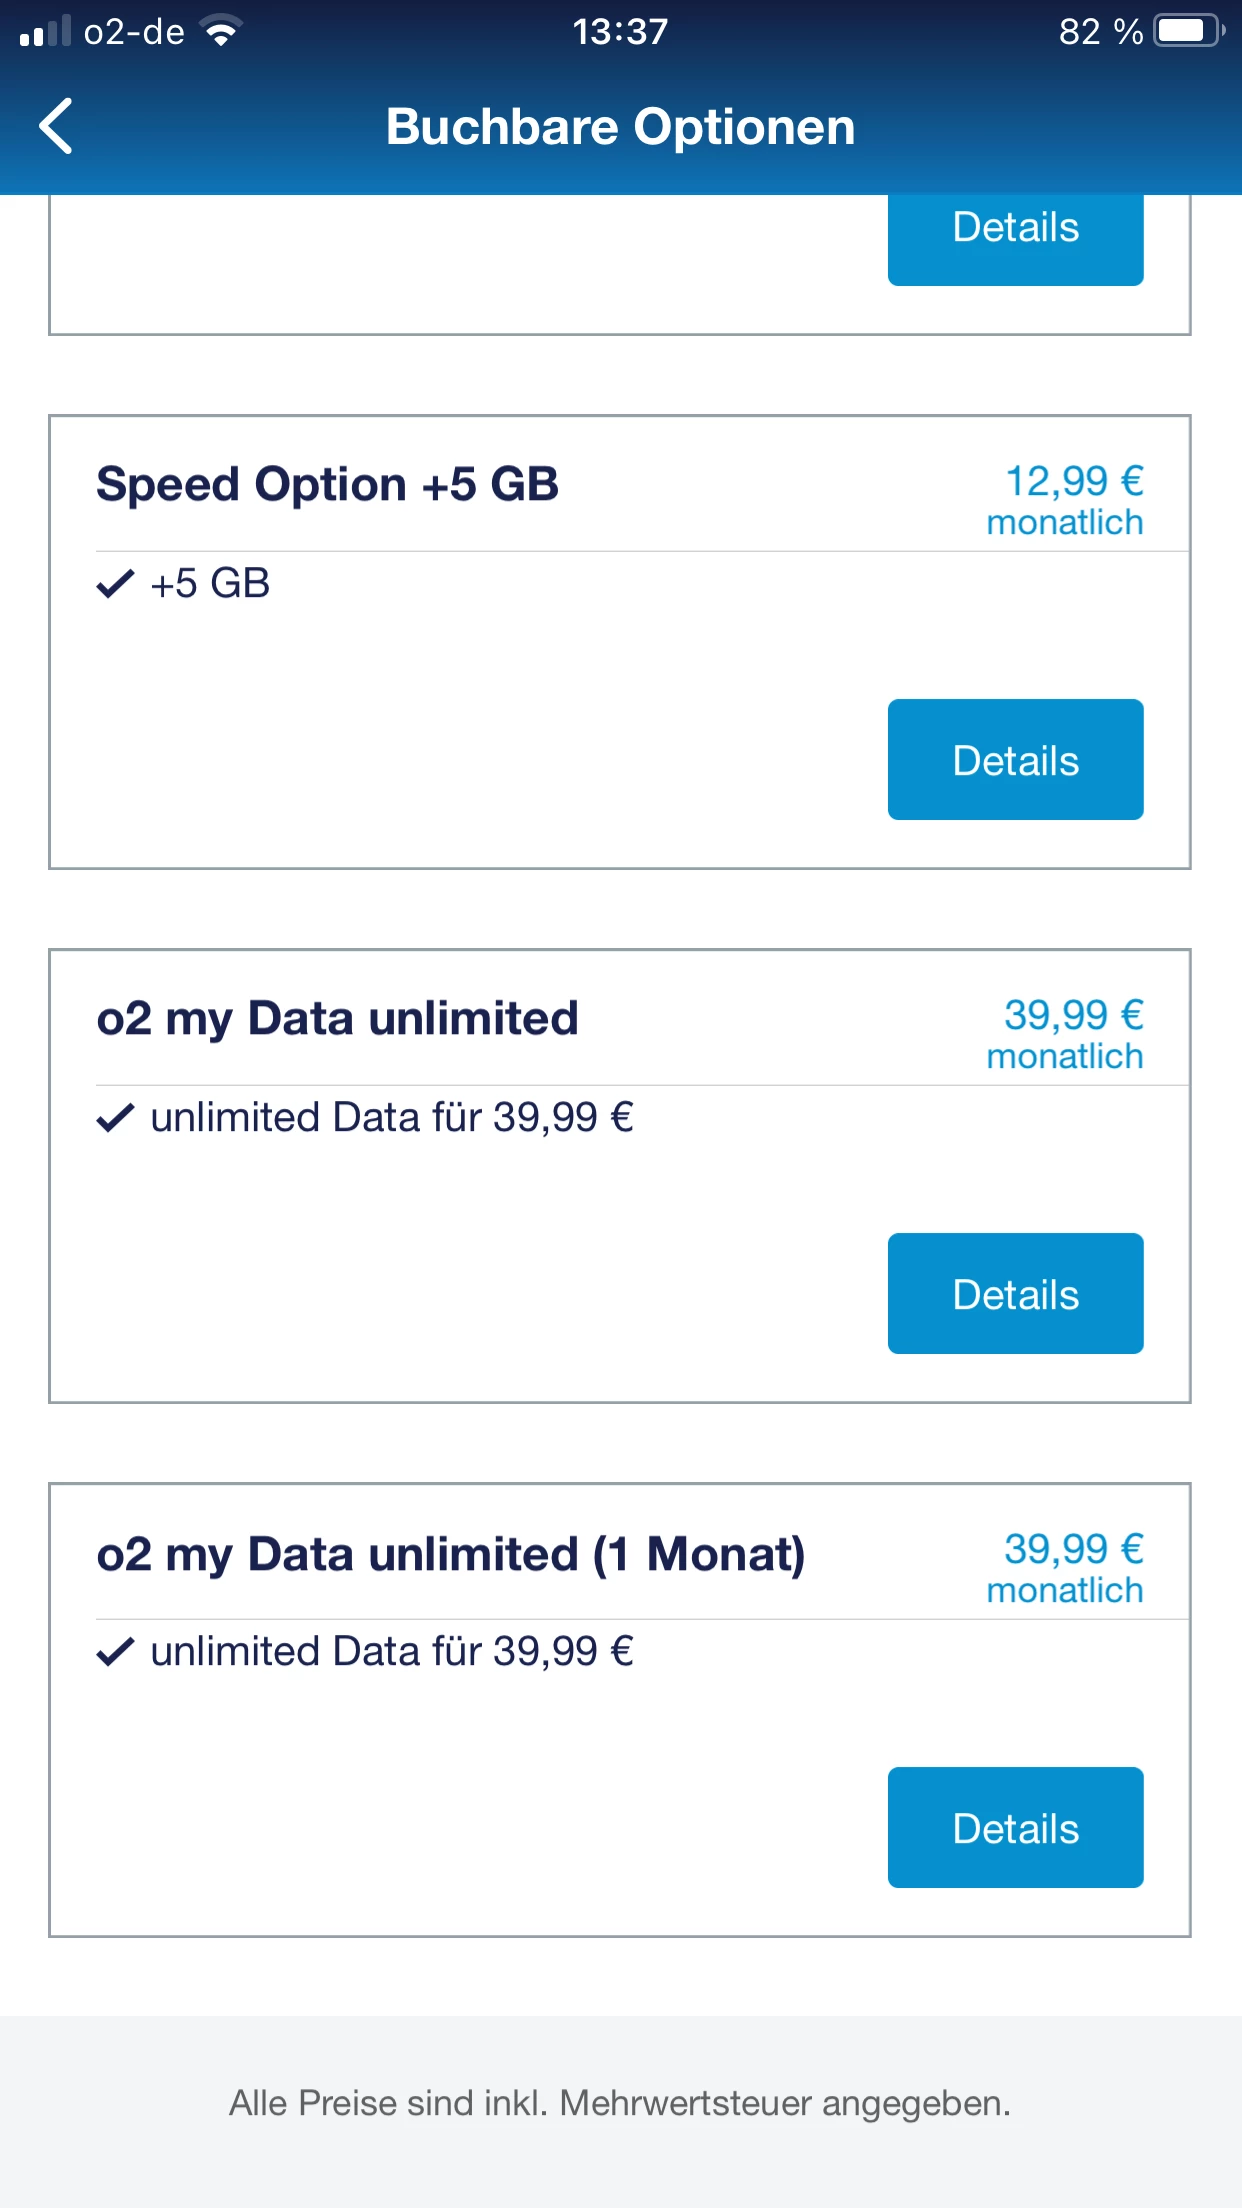Tap the Wi-Fi status icon
1242x2208 pixels.
click(221, 32)
